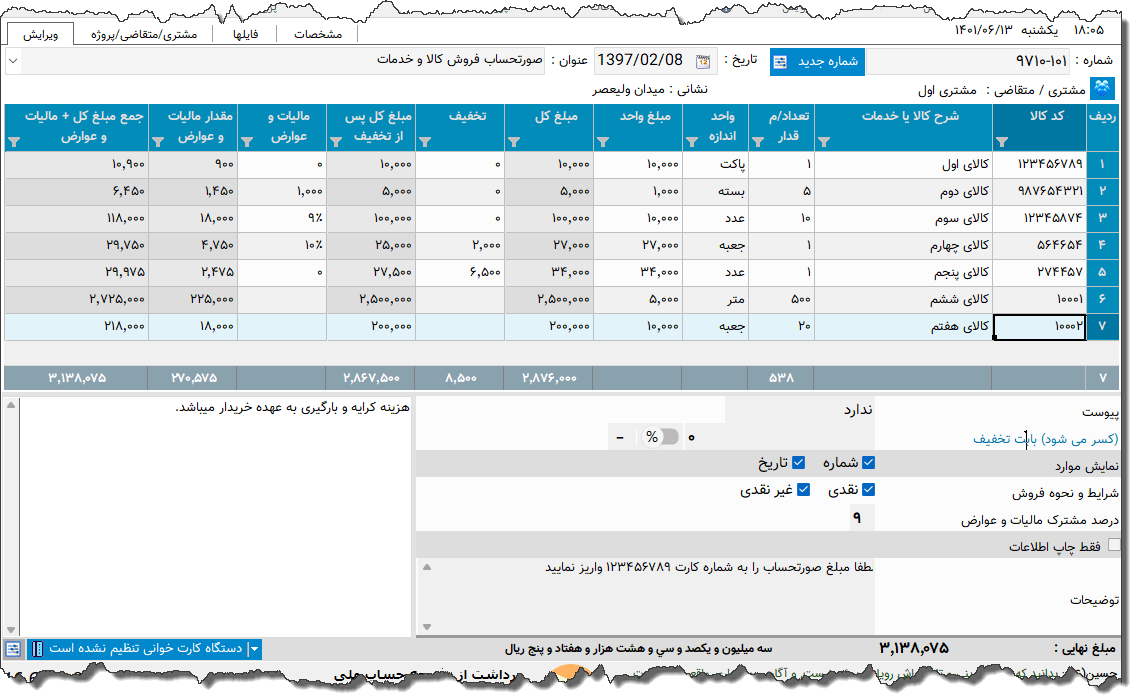Click the filter icon in کد کالا column
Image resolution: width=1130 pixels, height=695 pixels.
click(1002, 142)
